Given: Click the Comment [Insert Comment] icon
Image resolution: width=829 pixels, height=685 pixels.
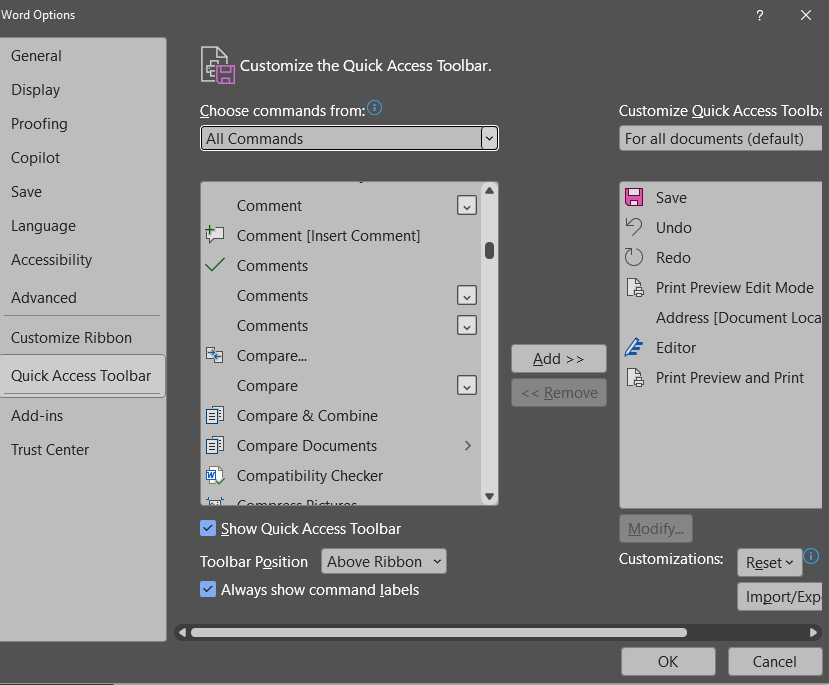Looking at the screenshot, I should [x=215, y=235].
